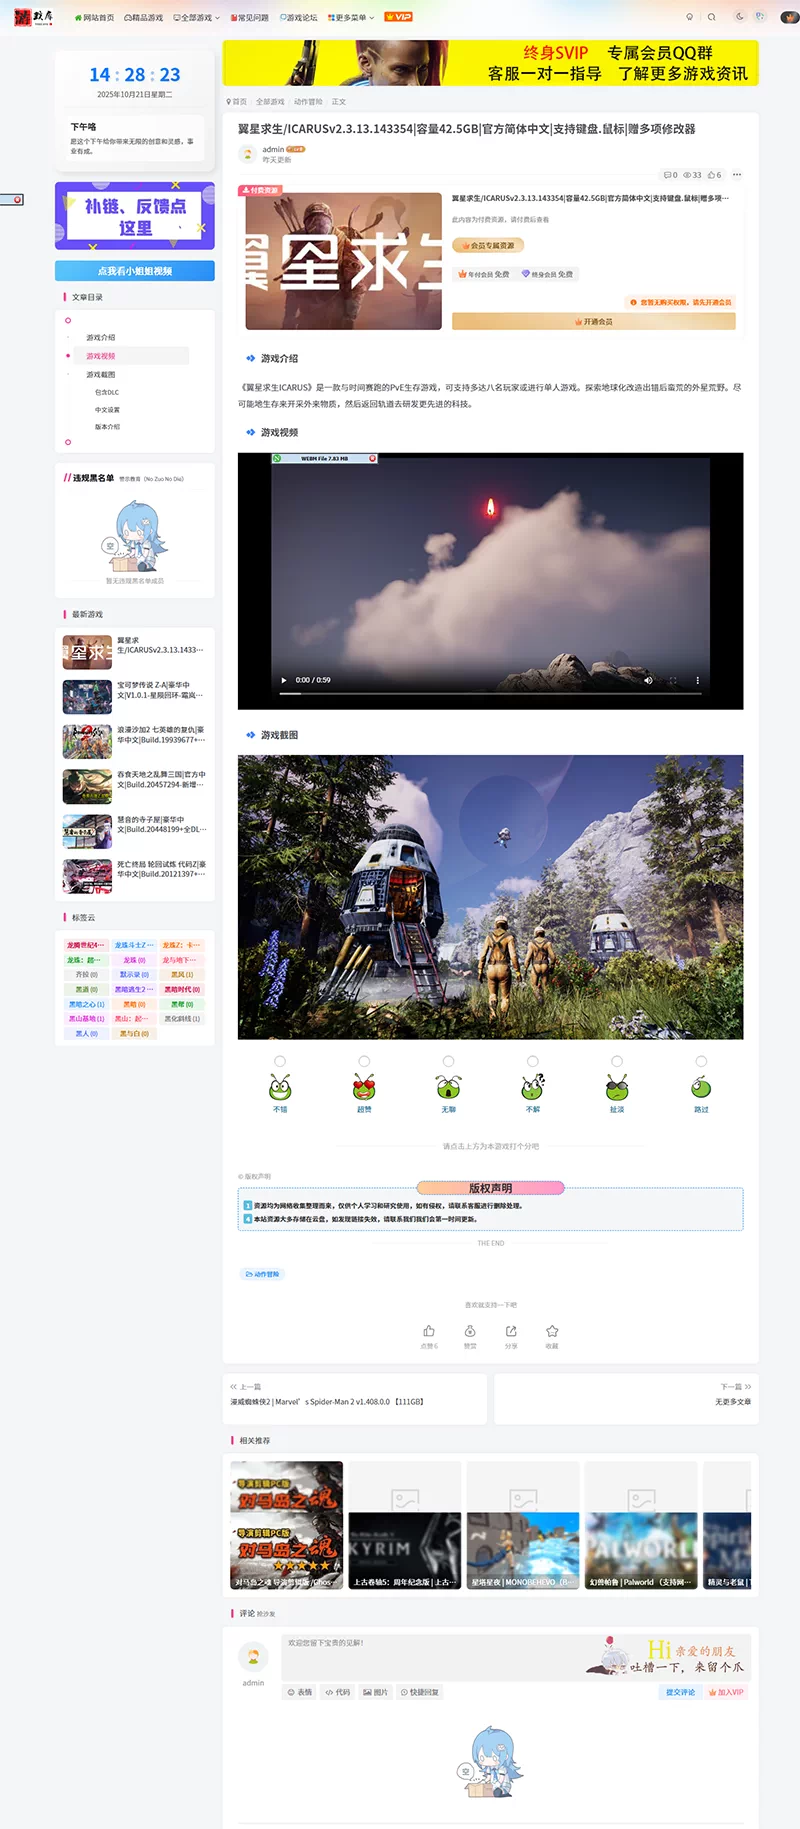
Task: Close the WEBM file download bar
Action: pos(373,458)
